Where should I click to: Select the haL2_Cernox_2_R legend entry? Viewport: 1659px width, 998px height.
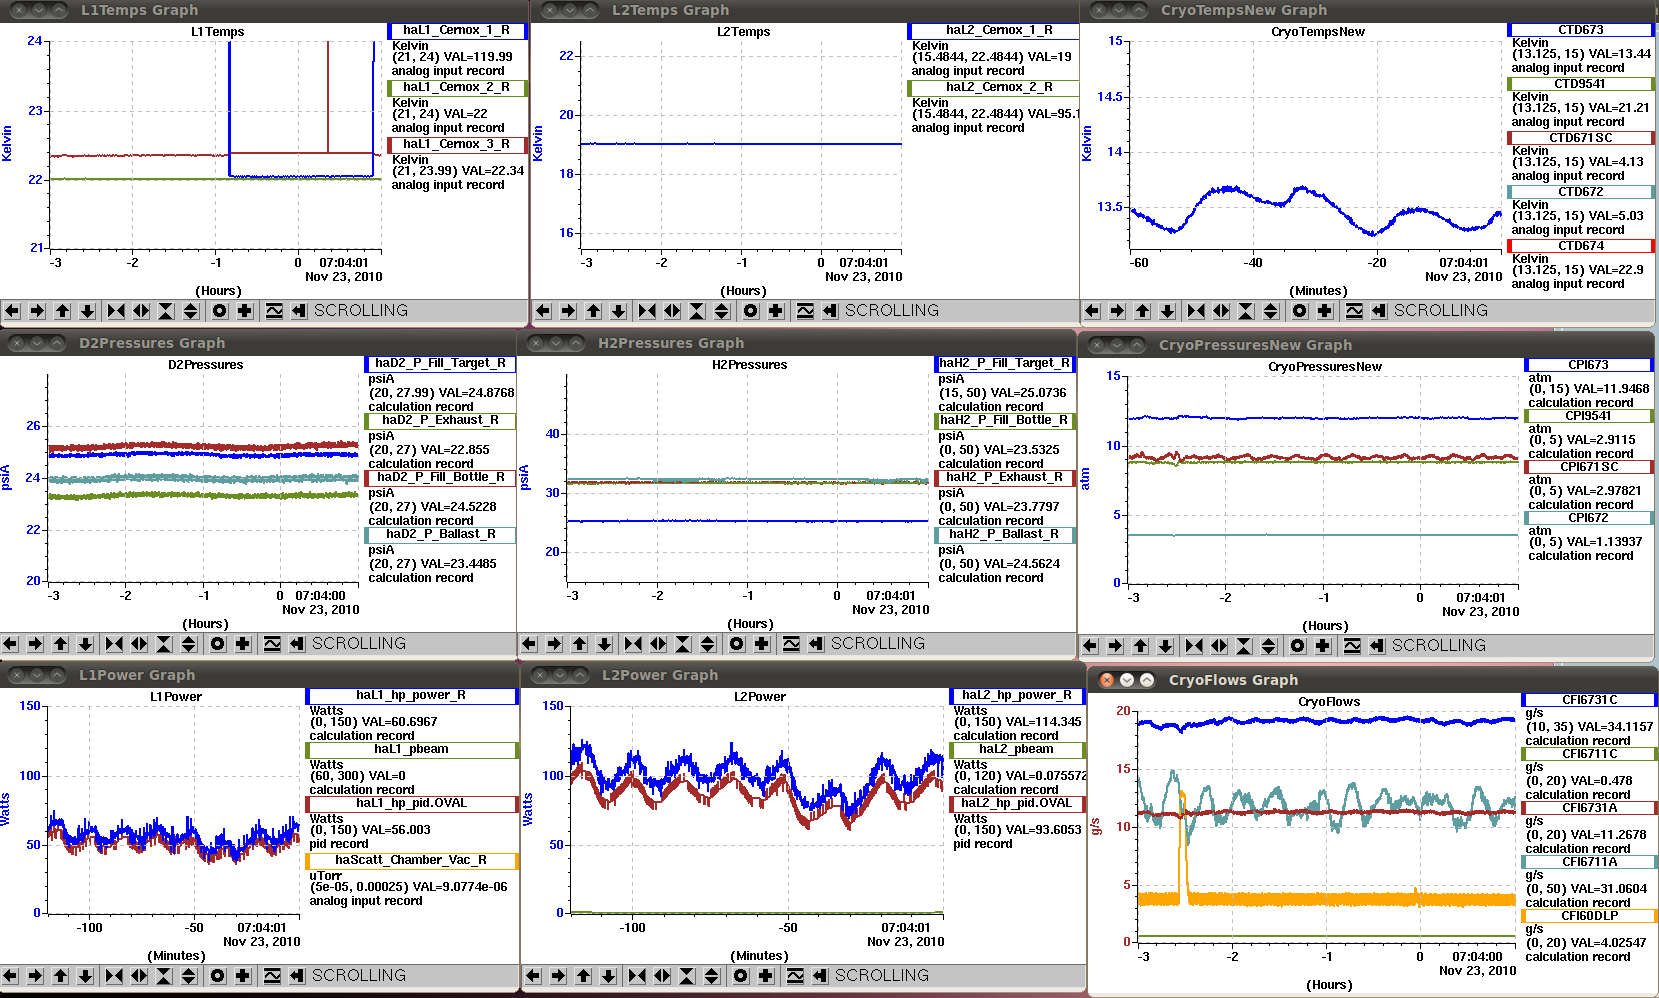[994, 88]
